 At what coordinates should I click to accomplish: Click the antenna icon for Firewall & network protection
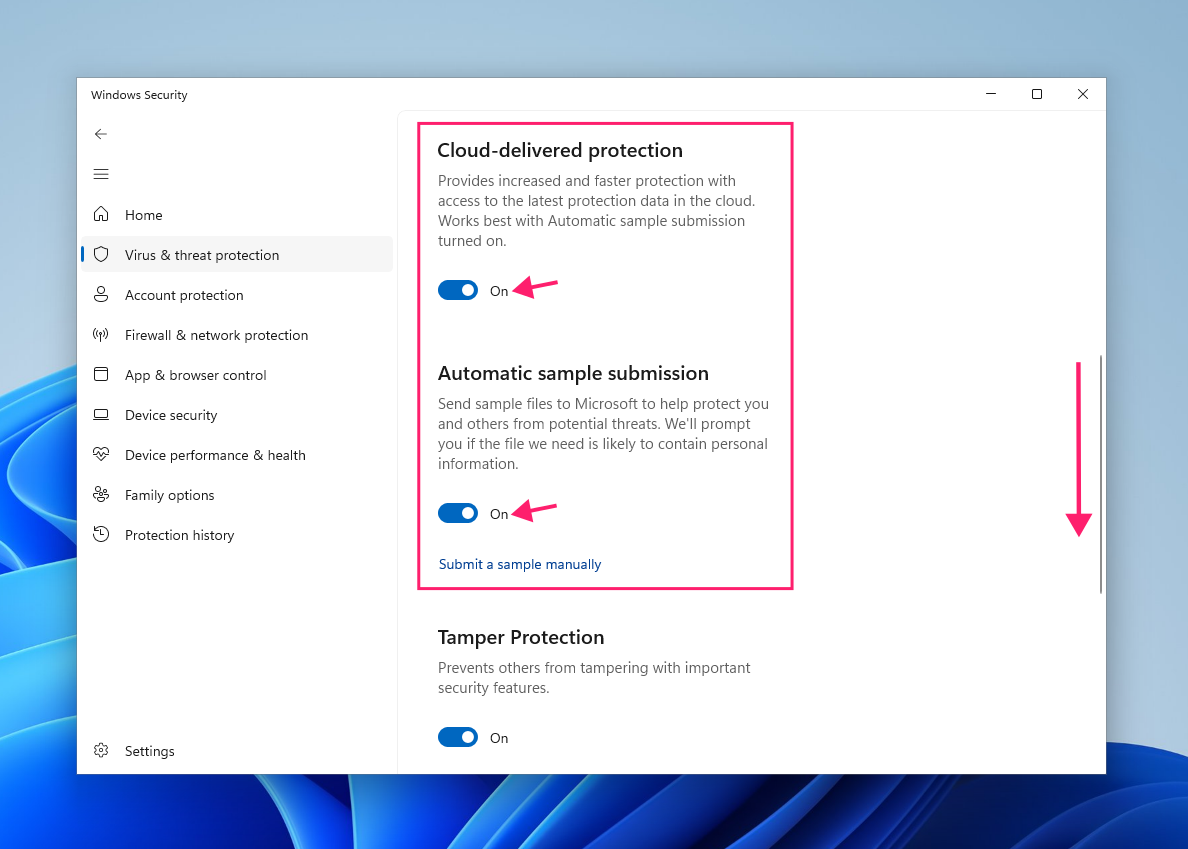click(x=101, y=335)
